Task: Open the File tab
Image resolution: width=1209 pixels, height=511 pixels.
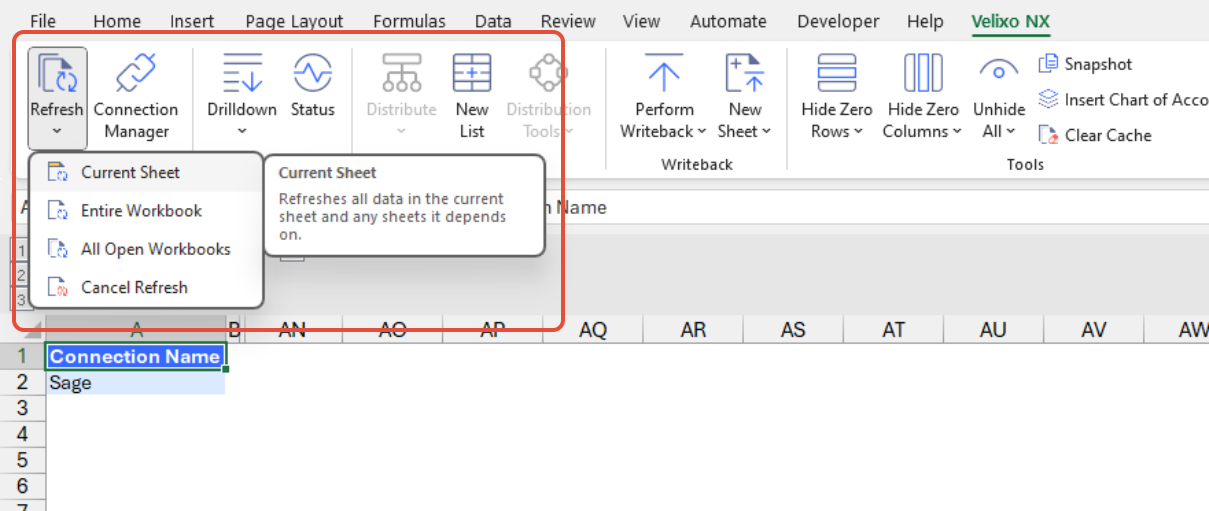Action: click(43, 21)
